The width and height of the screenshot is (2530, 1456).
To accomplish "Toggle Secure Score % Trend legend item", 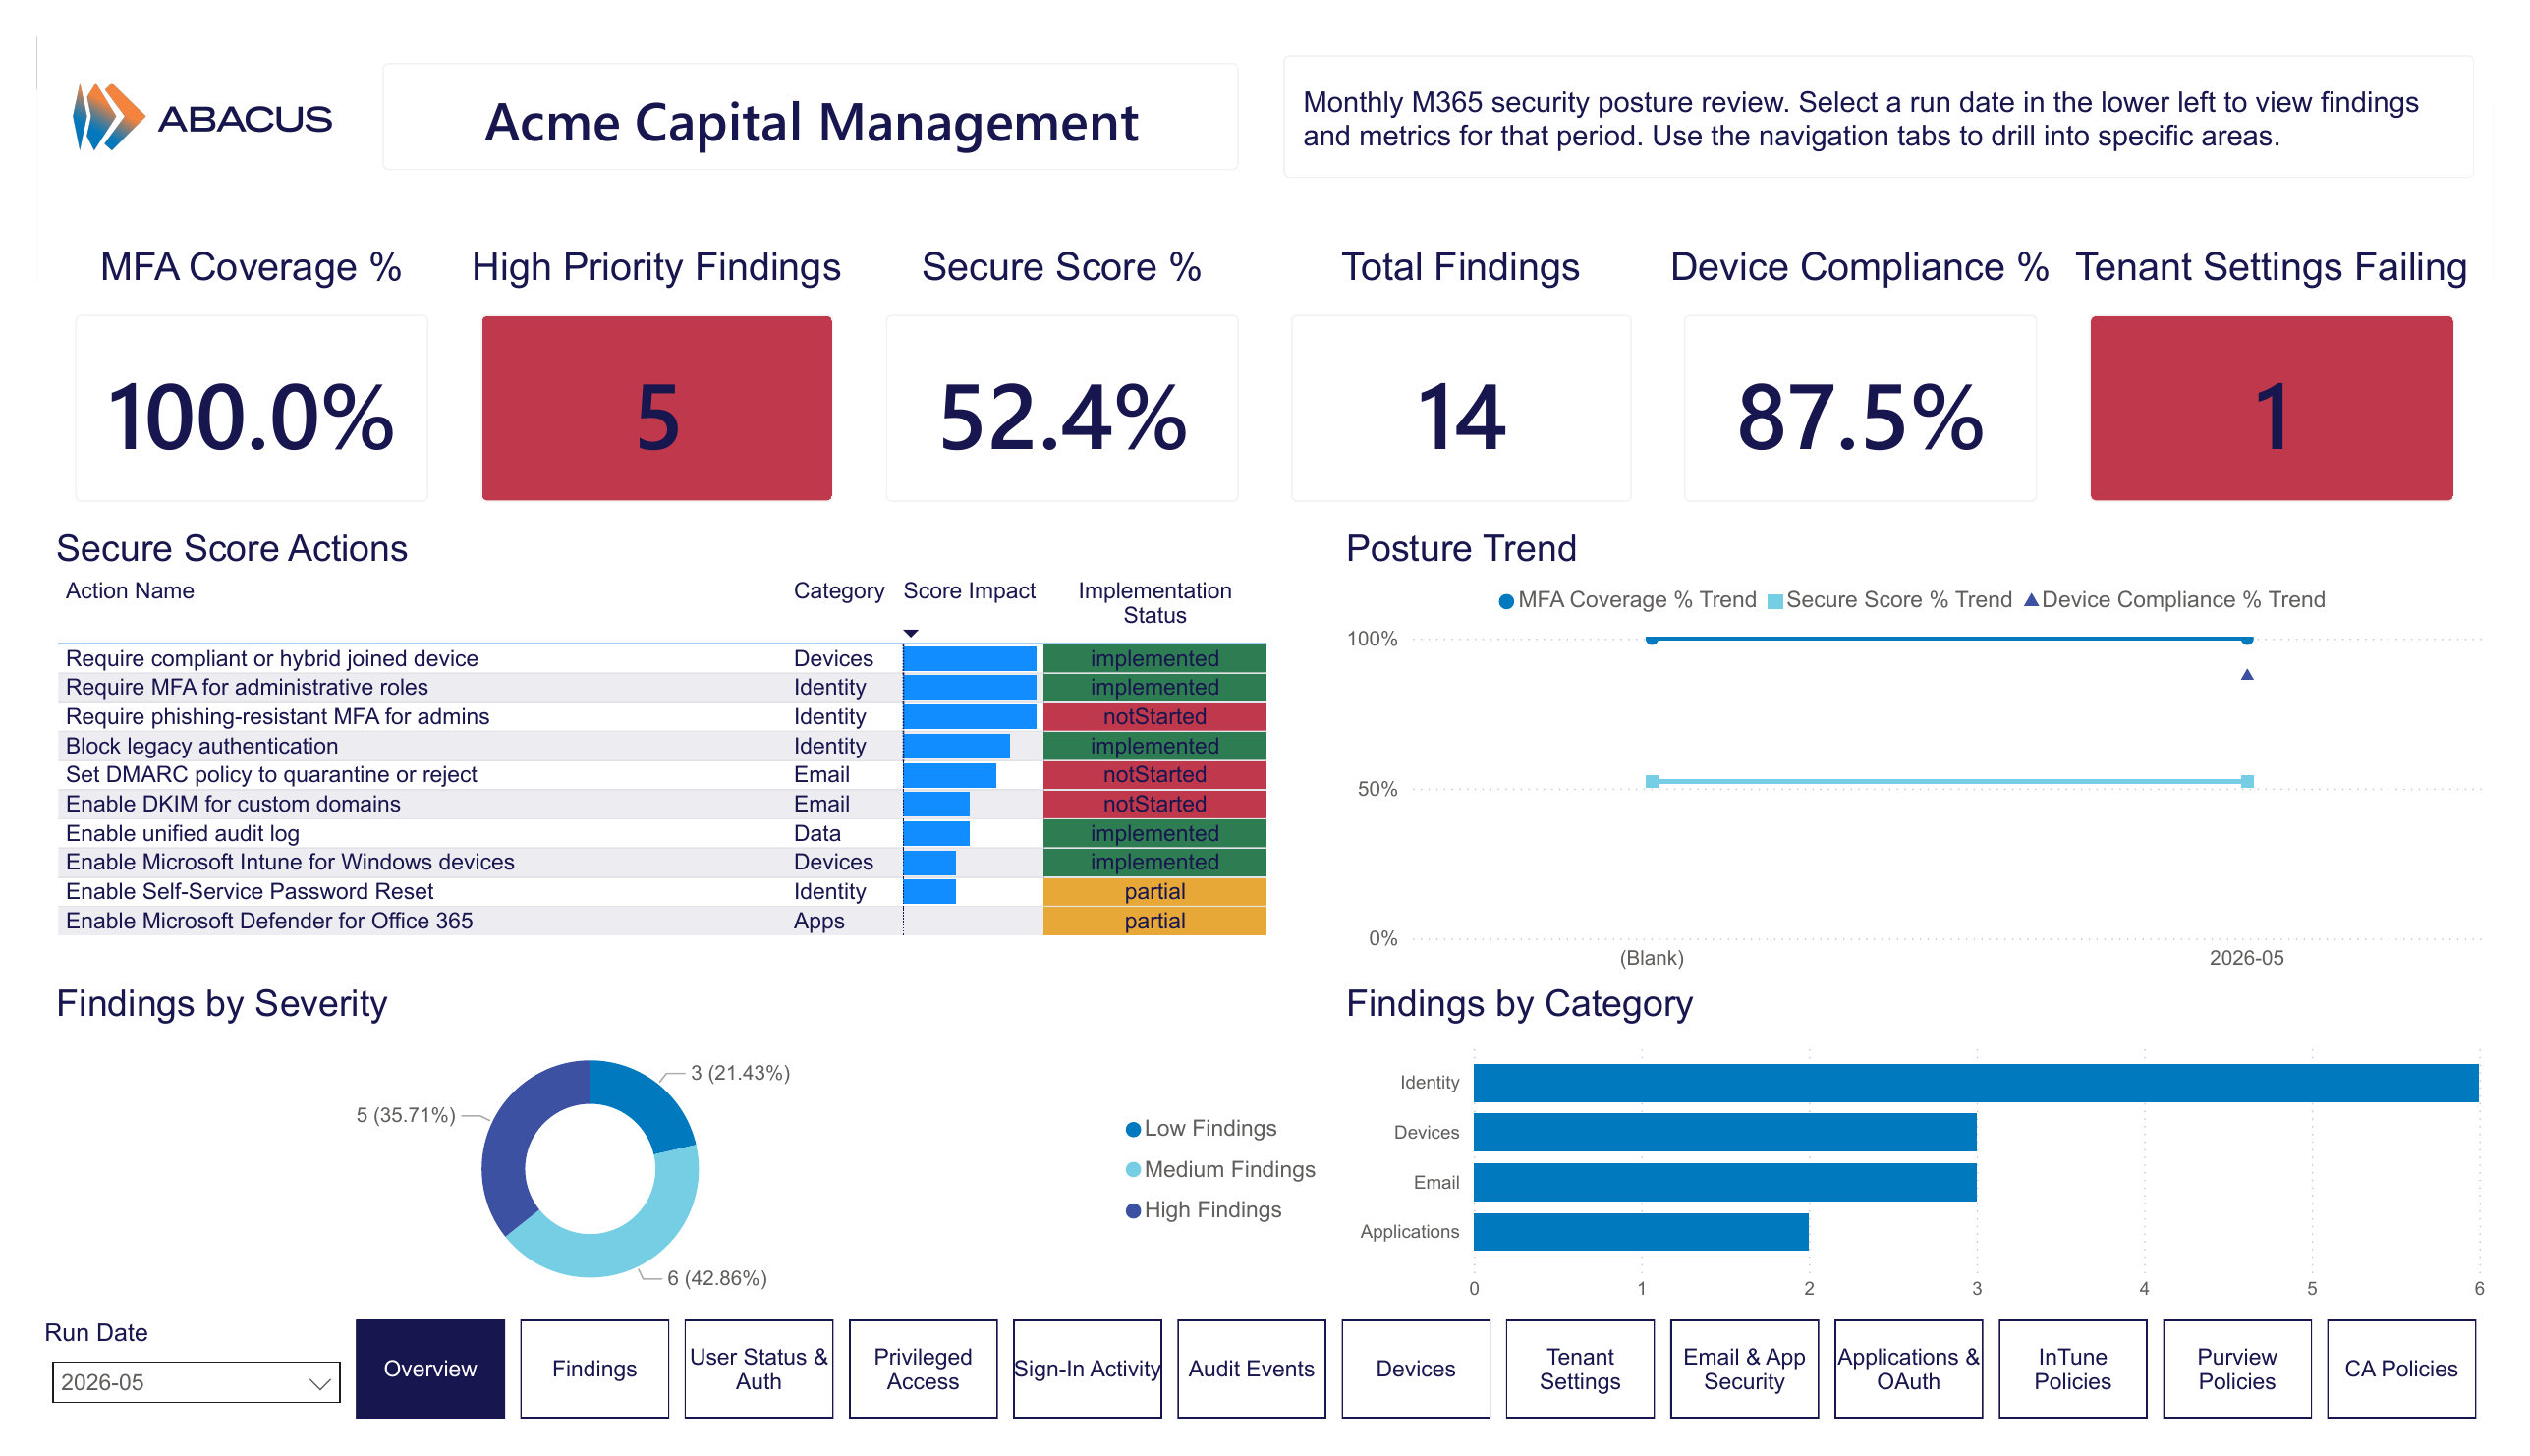I will click(x=1889, y=600).
